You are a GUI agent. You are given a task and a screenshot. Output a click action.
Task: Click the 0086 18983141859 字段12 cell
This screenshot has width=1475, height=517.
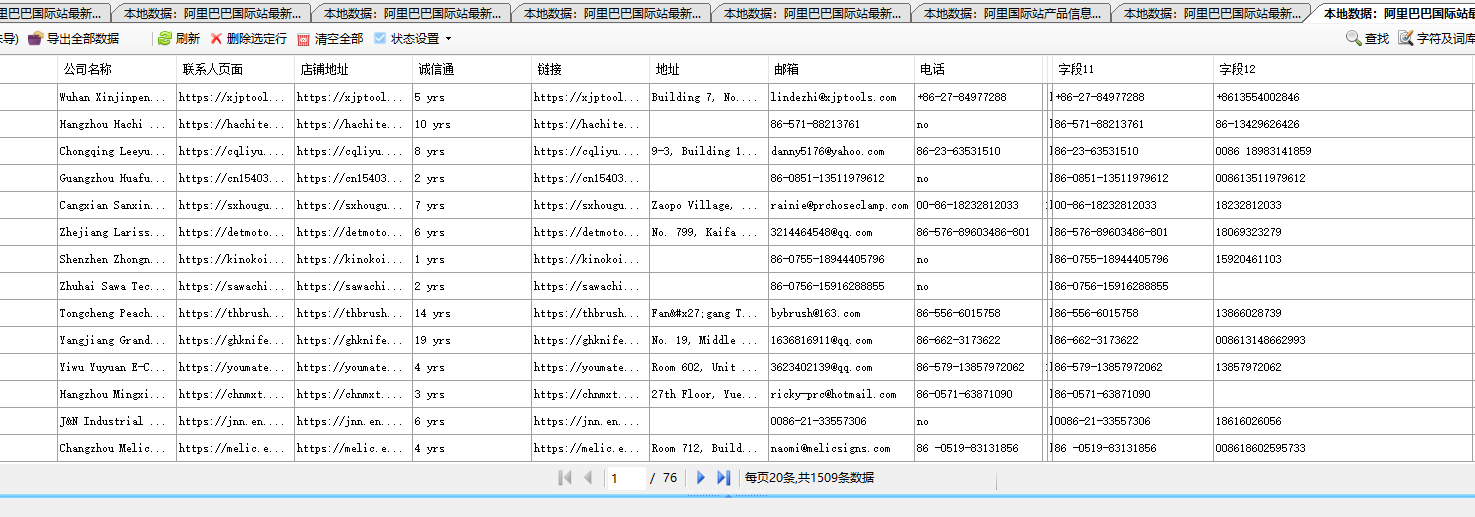(x=1343, y=152)
